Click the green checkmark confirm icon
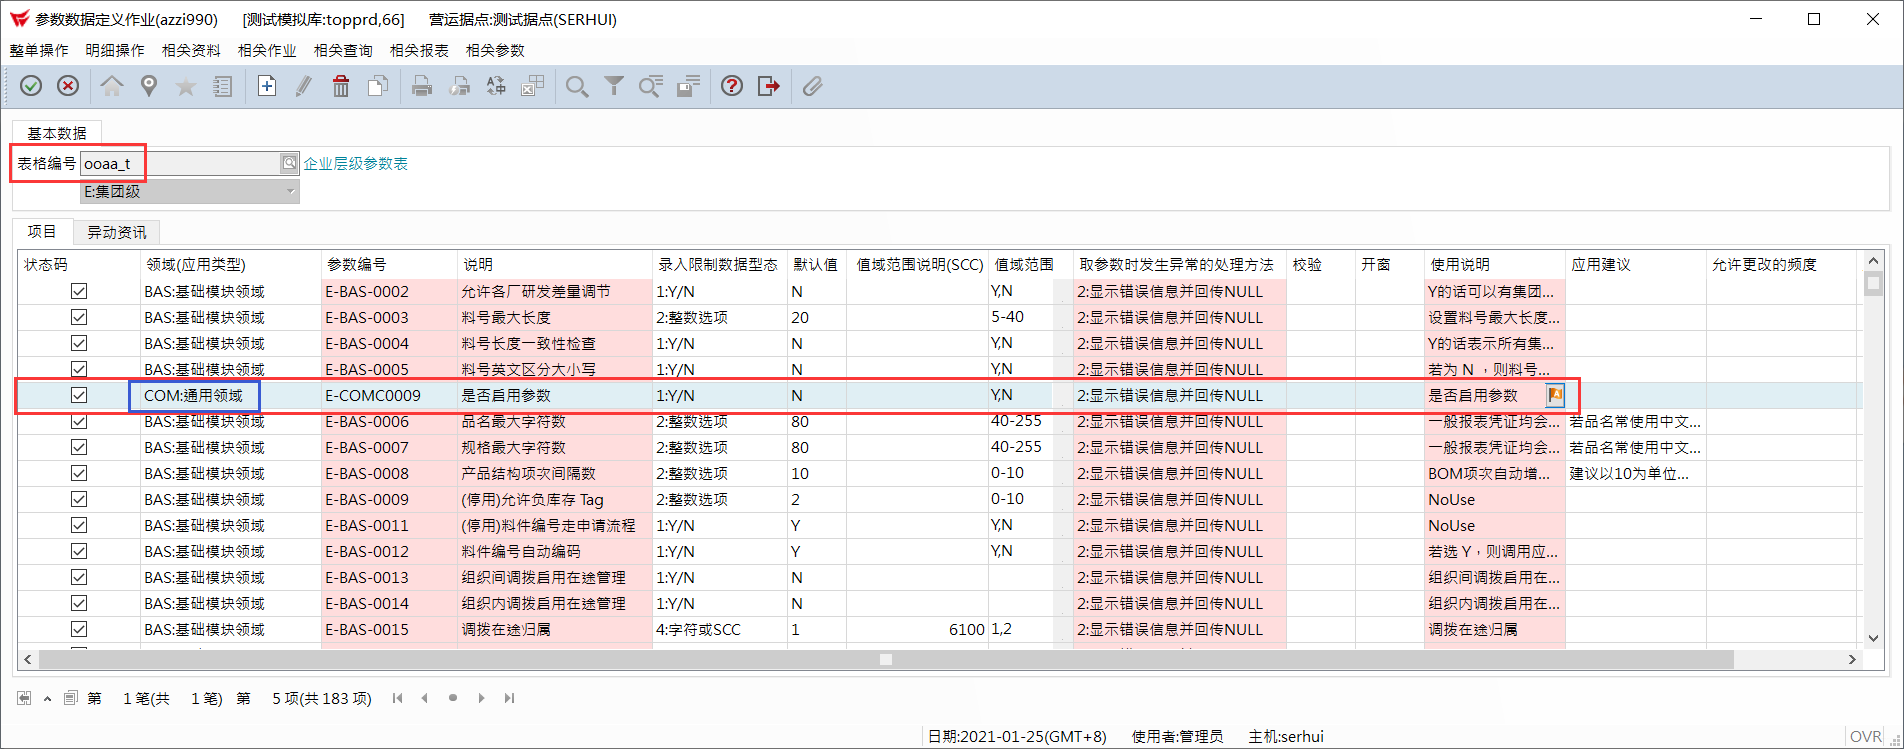This screenshot has height=749, width=1904. point(31,87)
